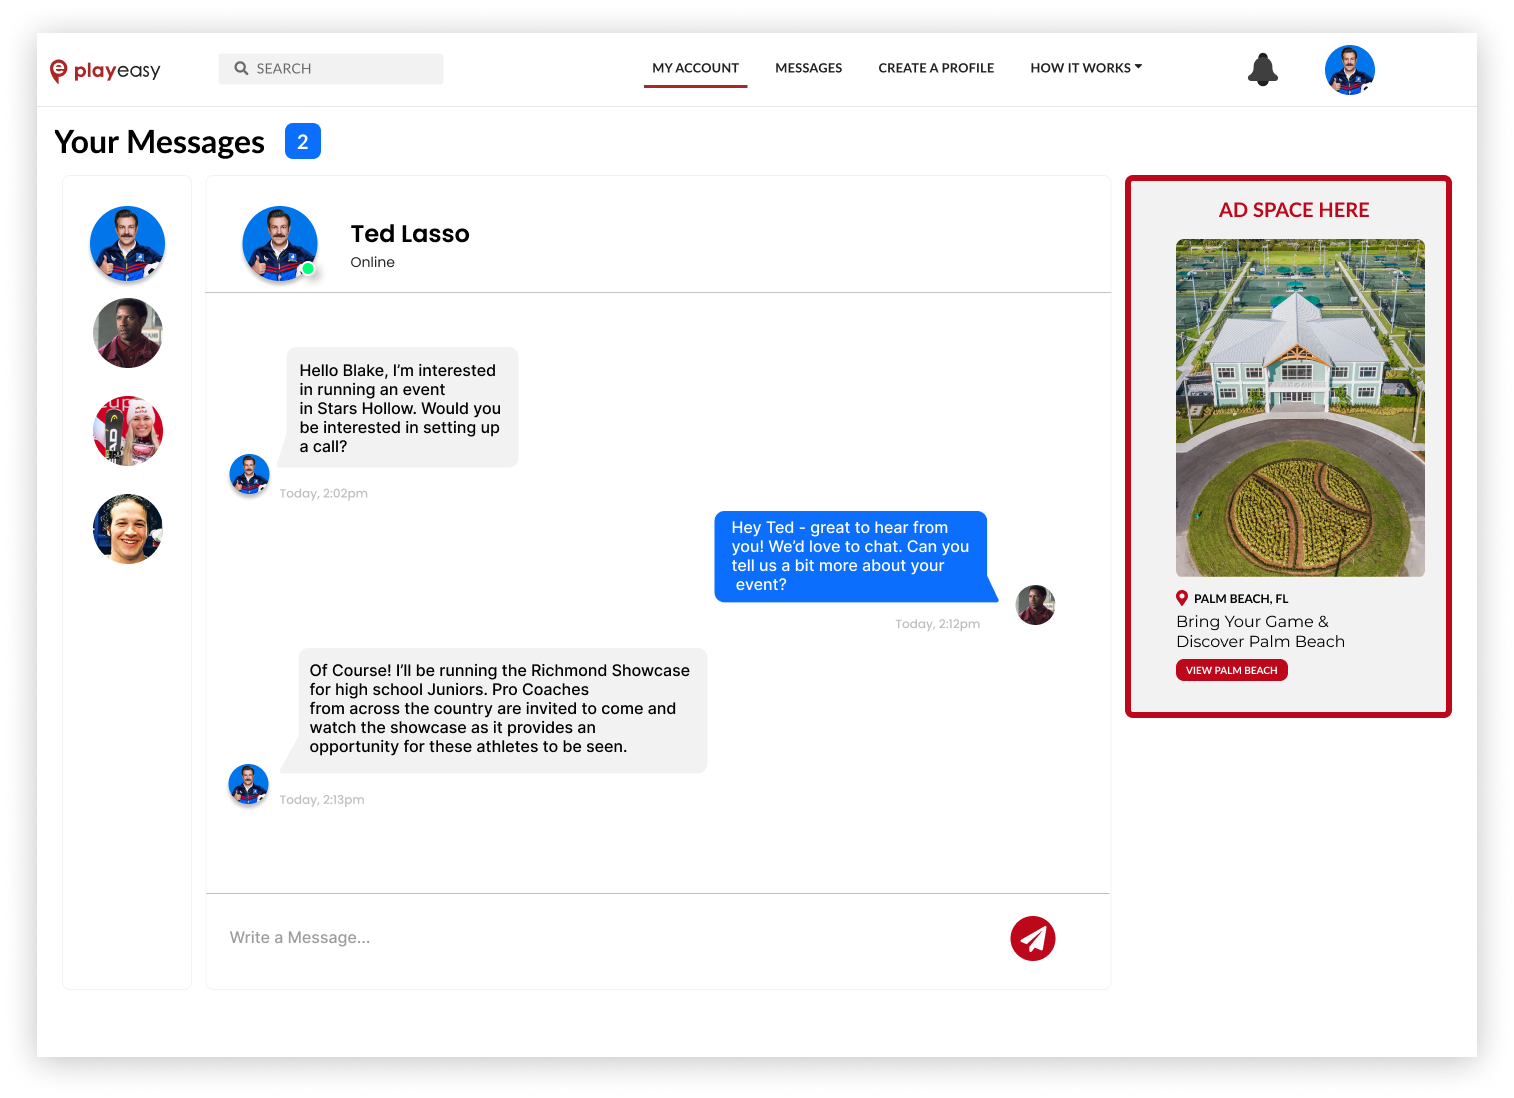The height and width of the screenshot is (1098, 1514).
Task: Click sender avatar beside the 2:13pm message
Action: pyautogui.click(x=248, y=784)
